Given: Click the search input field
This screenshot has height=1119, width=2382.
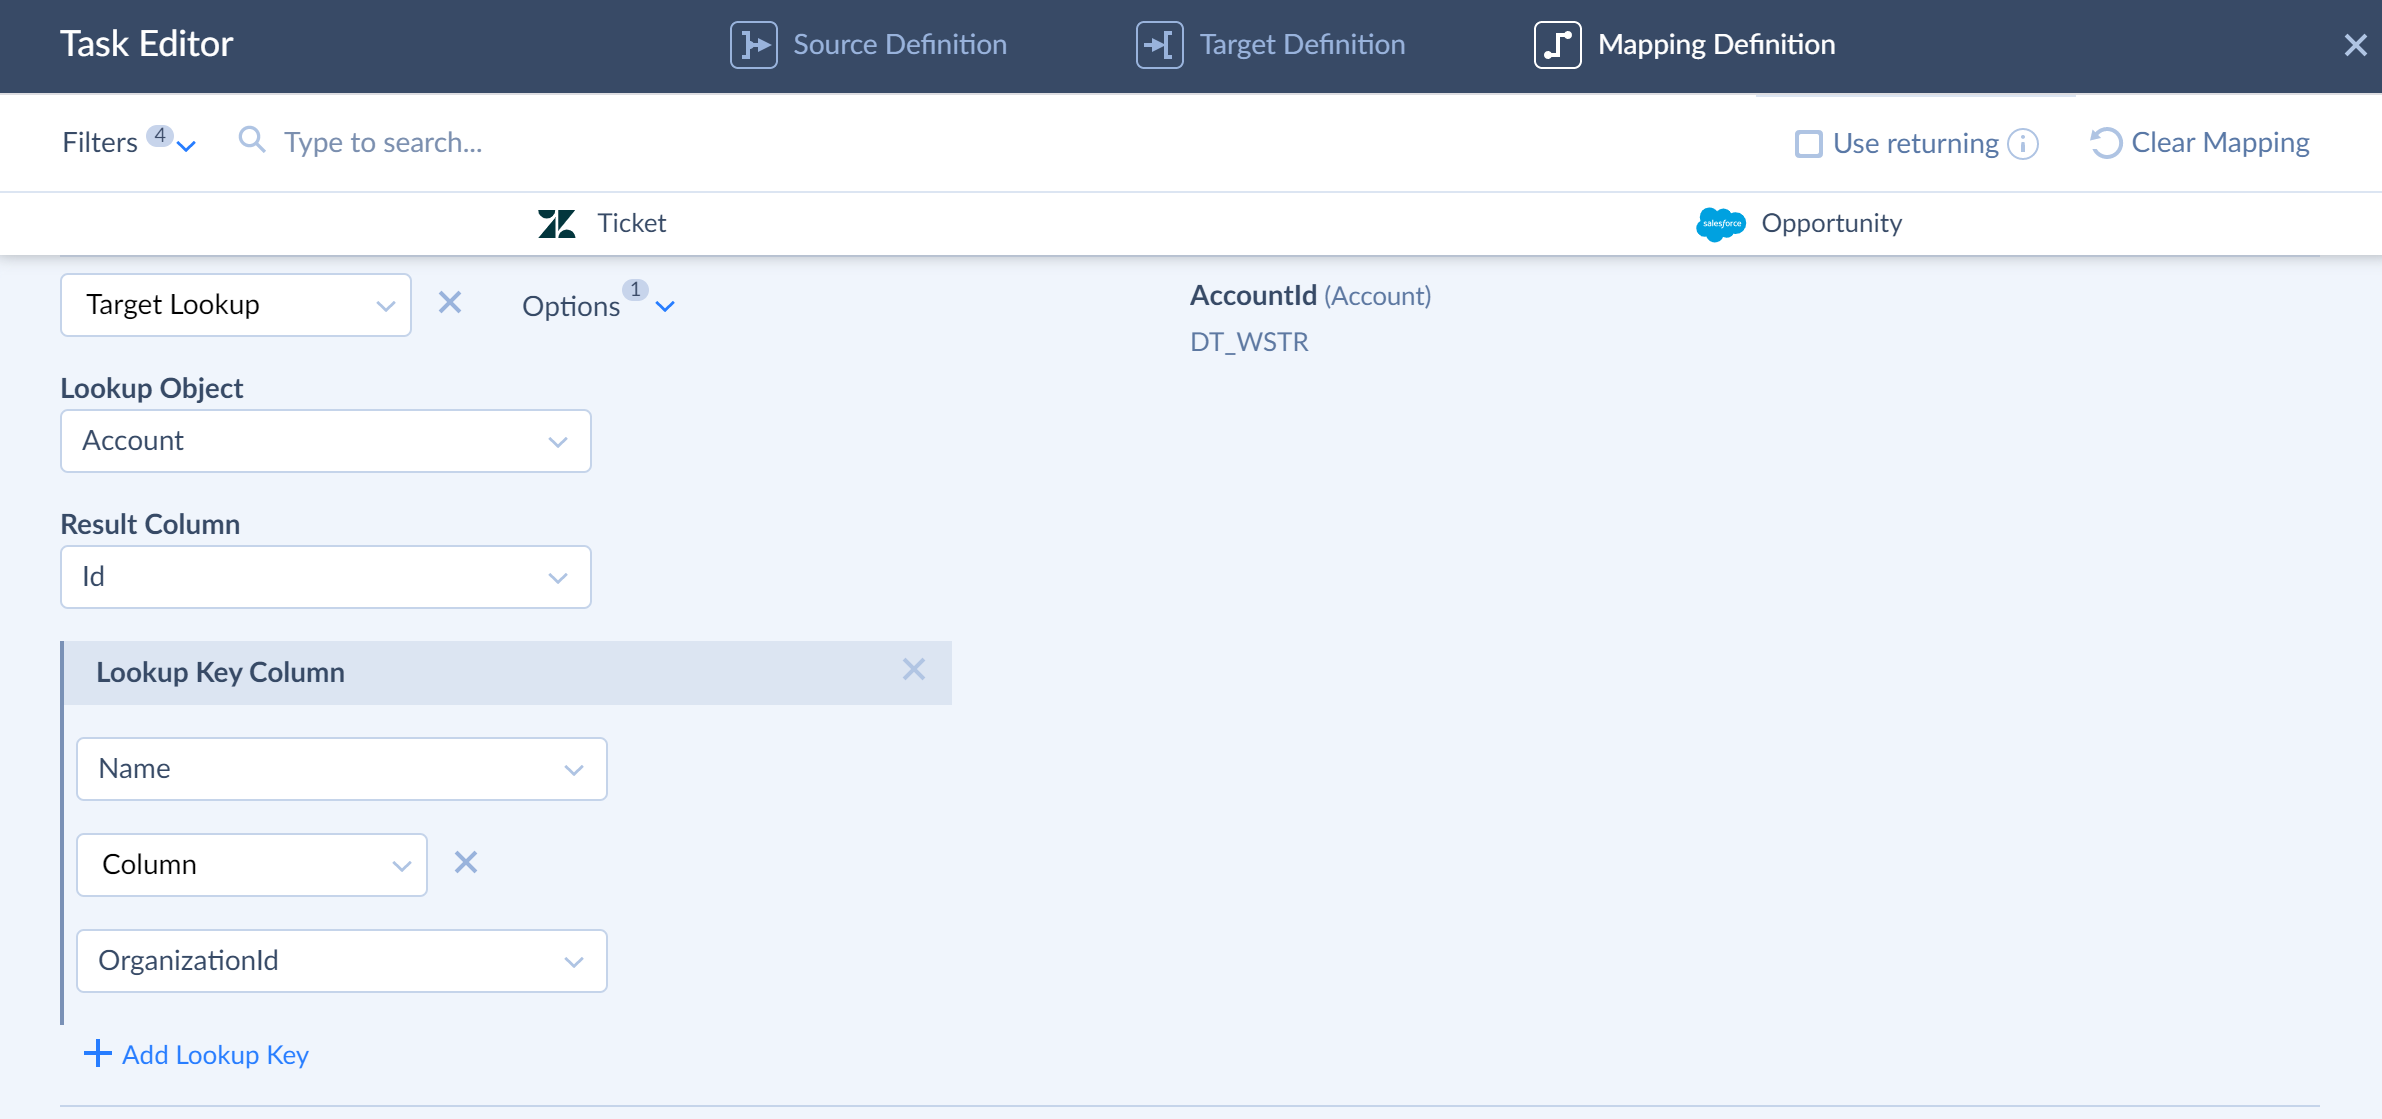Looking at the screenshot, I should pos(383,141).
